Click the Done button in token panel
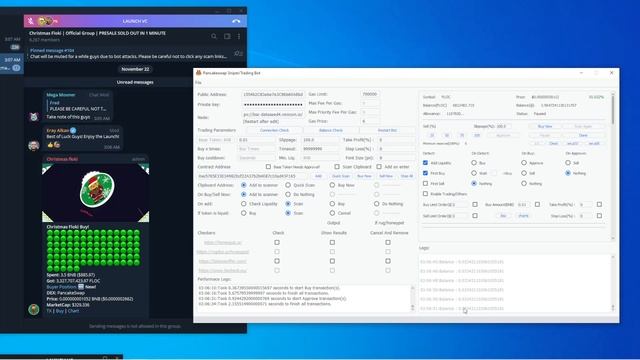Screen dimensions: 640x360 click(583, 135)
